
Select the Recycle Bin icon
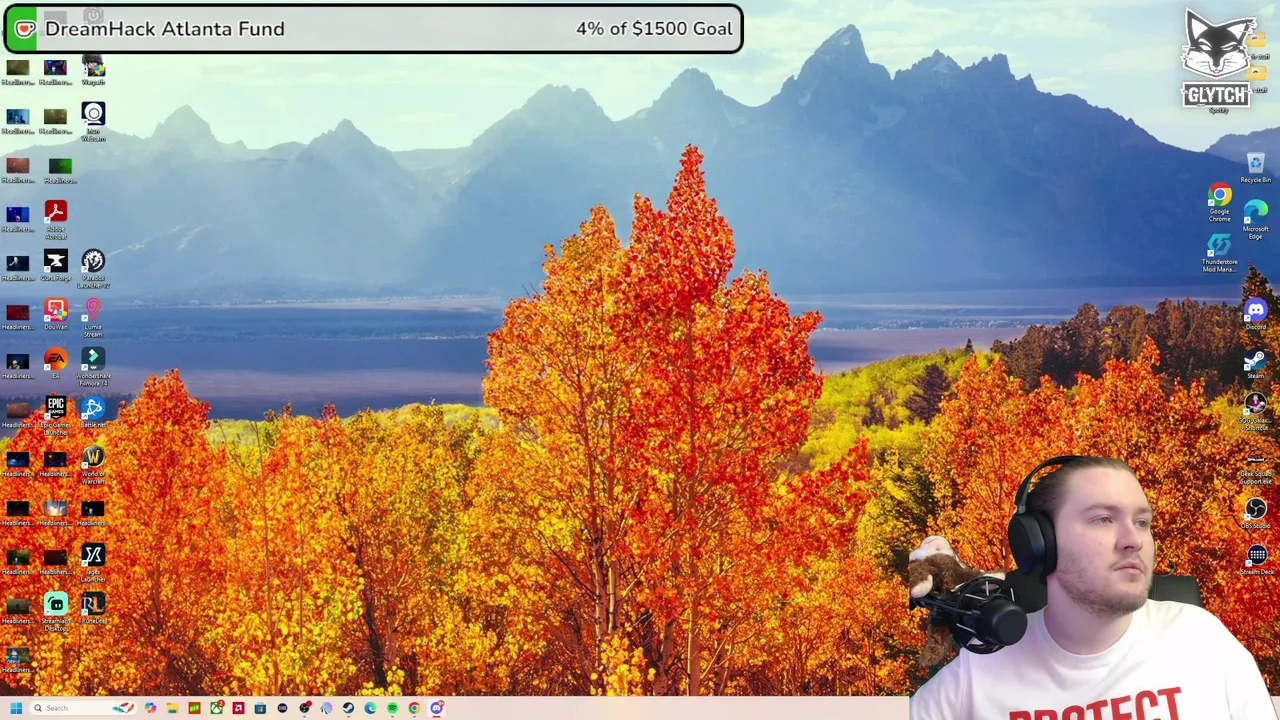(1256, 168)
